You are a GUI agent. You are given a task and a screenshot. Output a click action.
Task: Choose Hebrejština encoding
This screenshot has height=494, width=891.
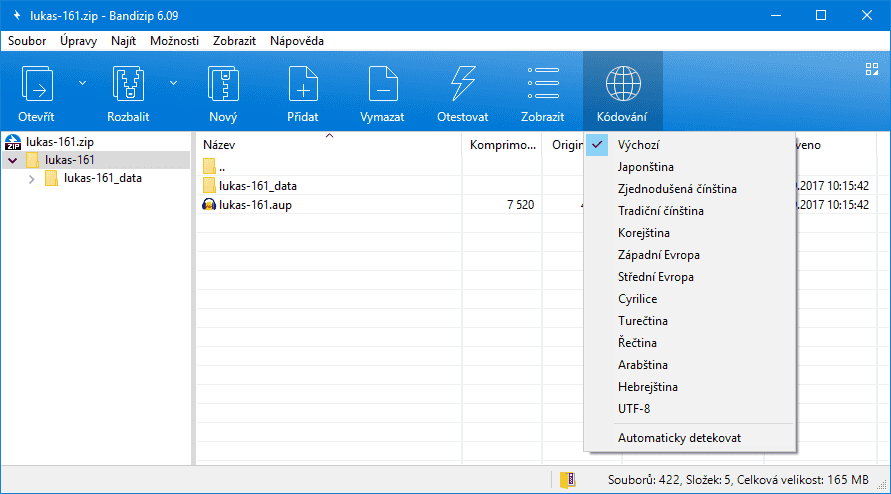(x=690, y=387)
